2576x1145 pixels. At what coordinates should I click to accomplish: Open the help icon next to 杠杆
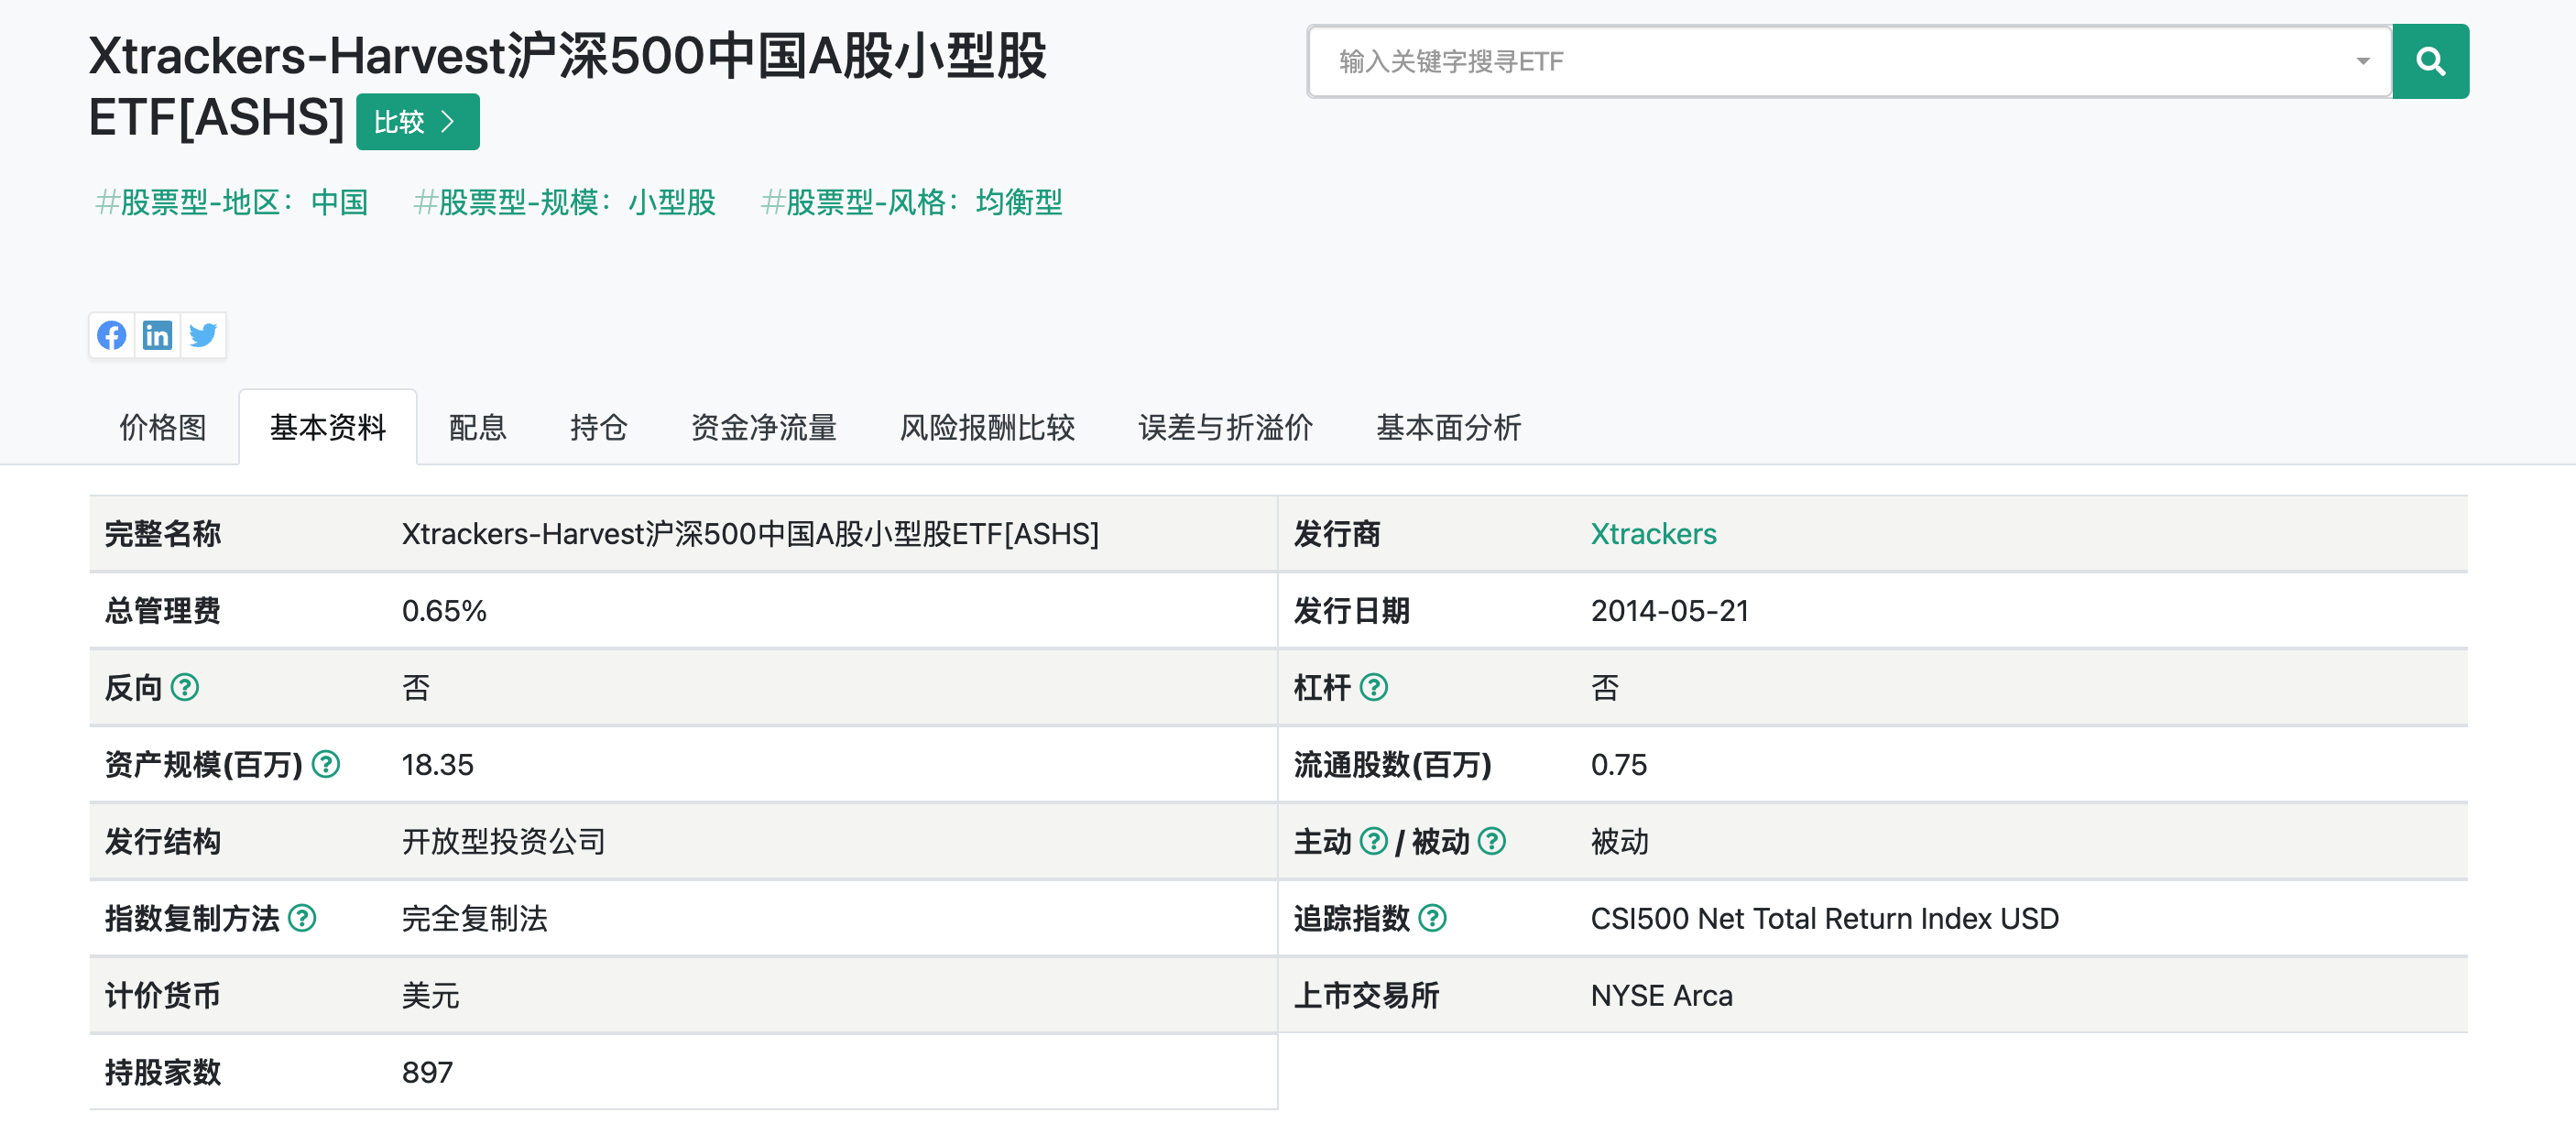pyautogui.click(x=1377, y=688)
